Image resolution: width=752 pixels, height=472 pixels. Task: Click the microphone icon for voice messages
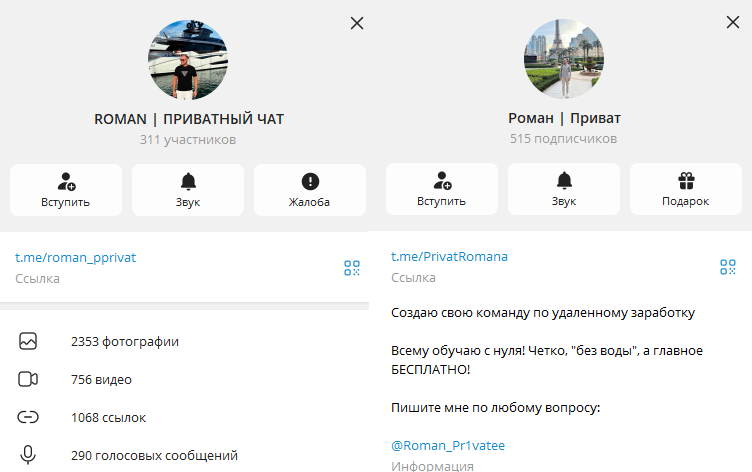pyautogui.click(x=28, y=455)
